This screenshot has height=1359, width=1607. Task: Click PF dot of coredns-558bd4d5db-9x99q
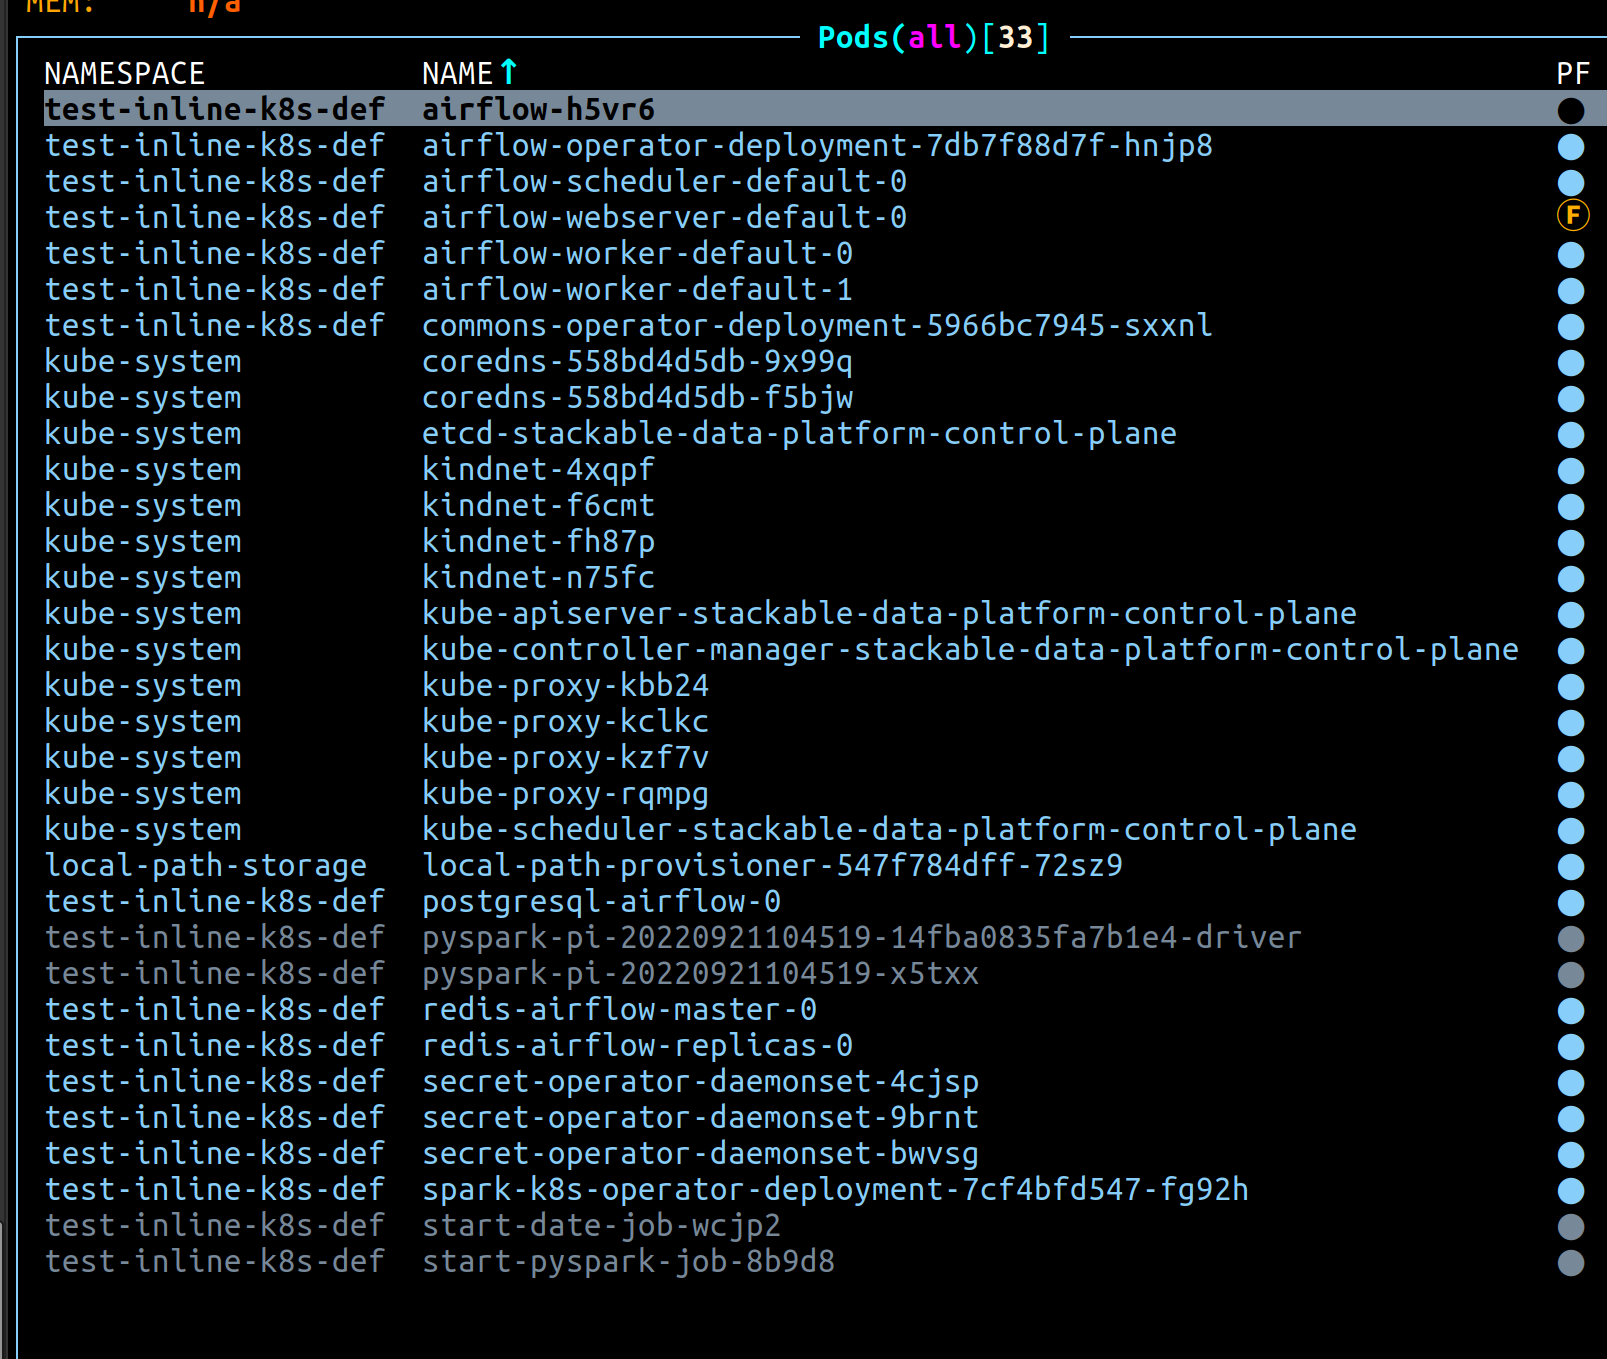tap(1571, 363)
